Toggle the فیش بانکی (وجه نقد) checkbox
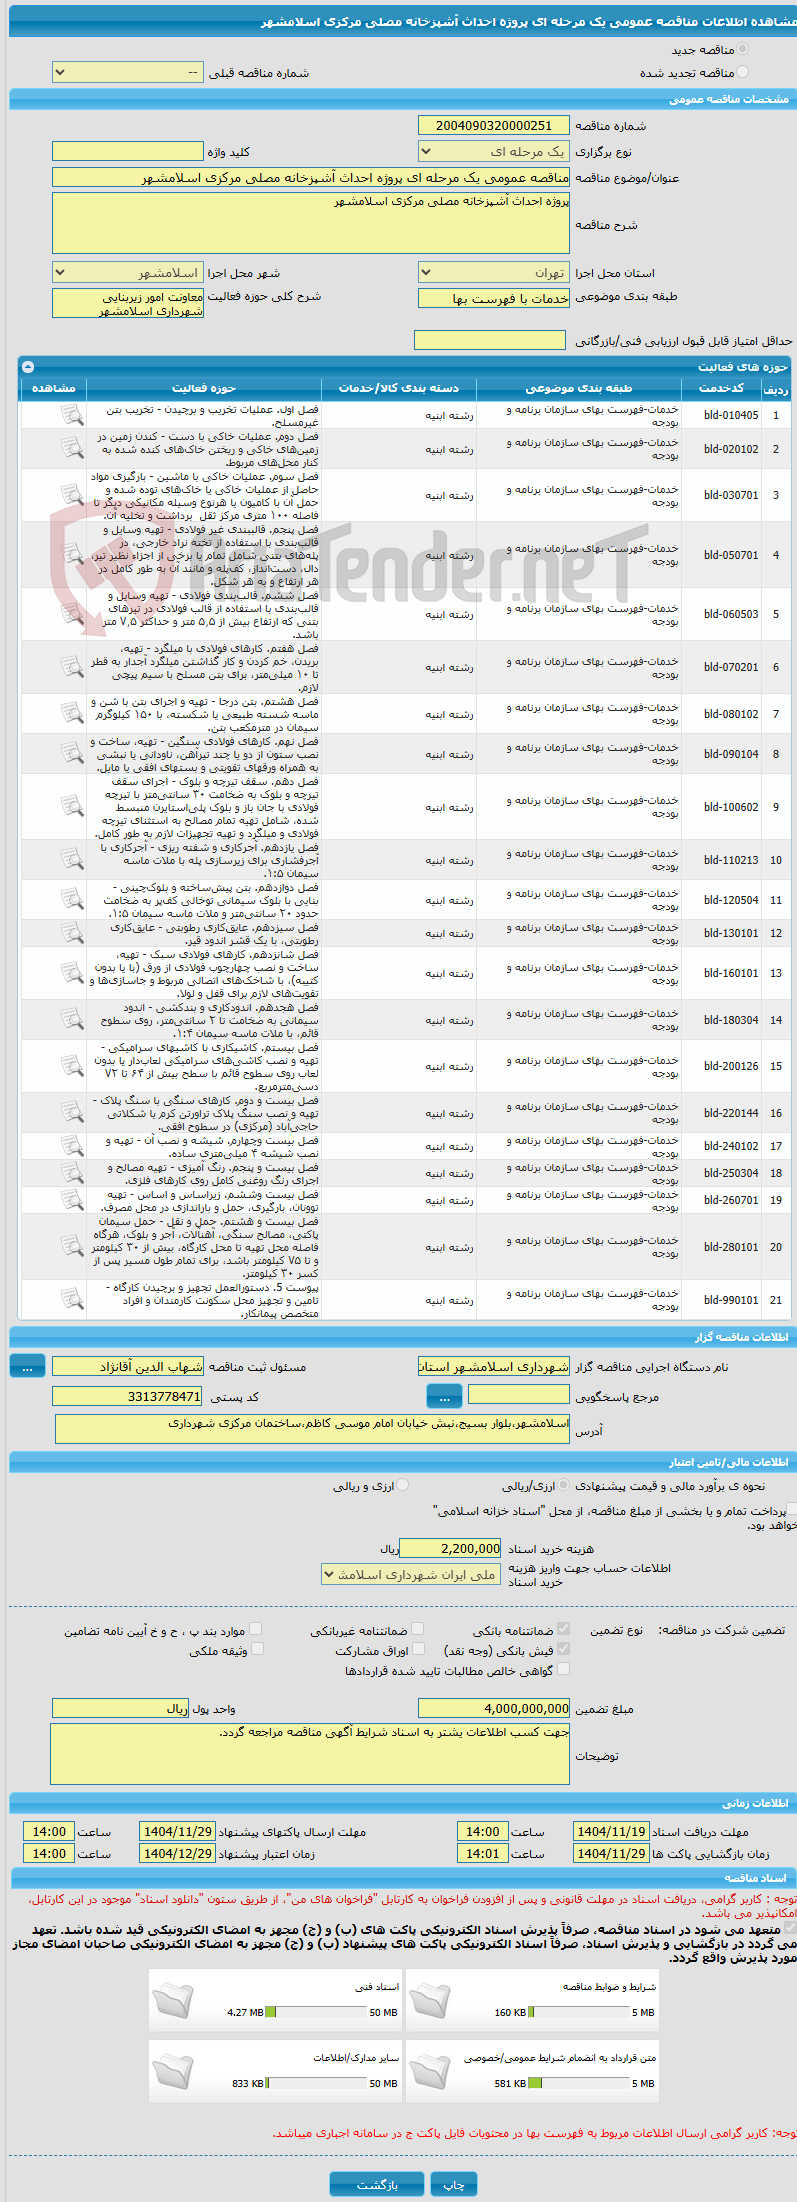 pos(563,1649)
